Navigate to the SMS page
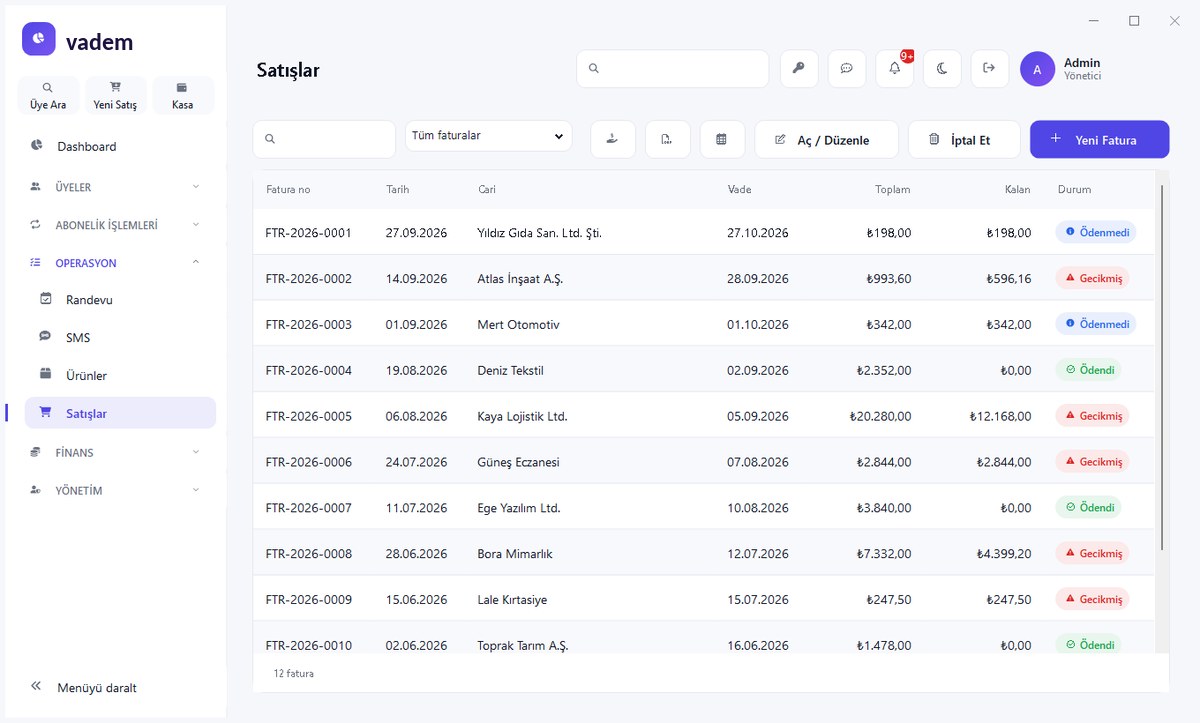 point(120,338)
